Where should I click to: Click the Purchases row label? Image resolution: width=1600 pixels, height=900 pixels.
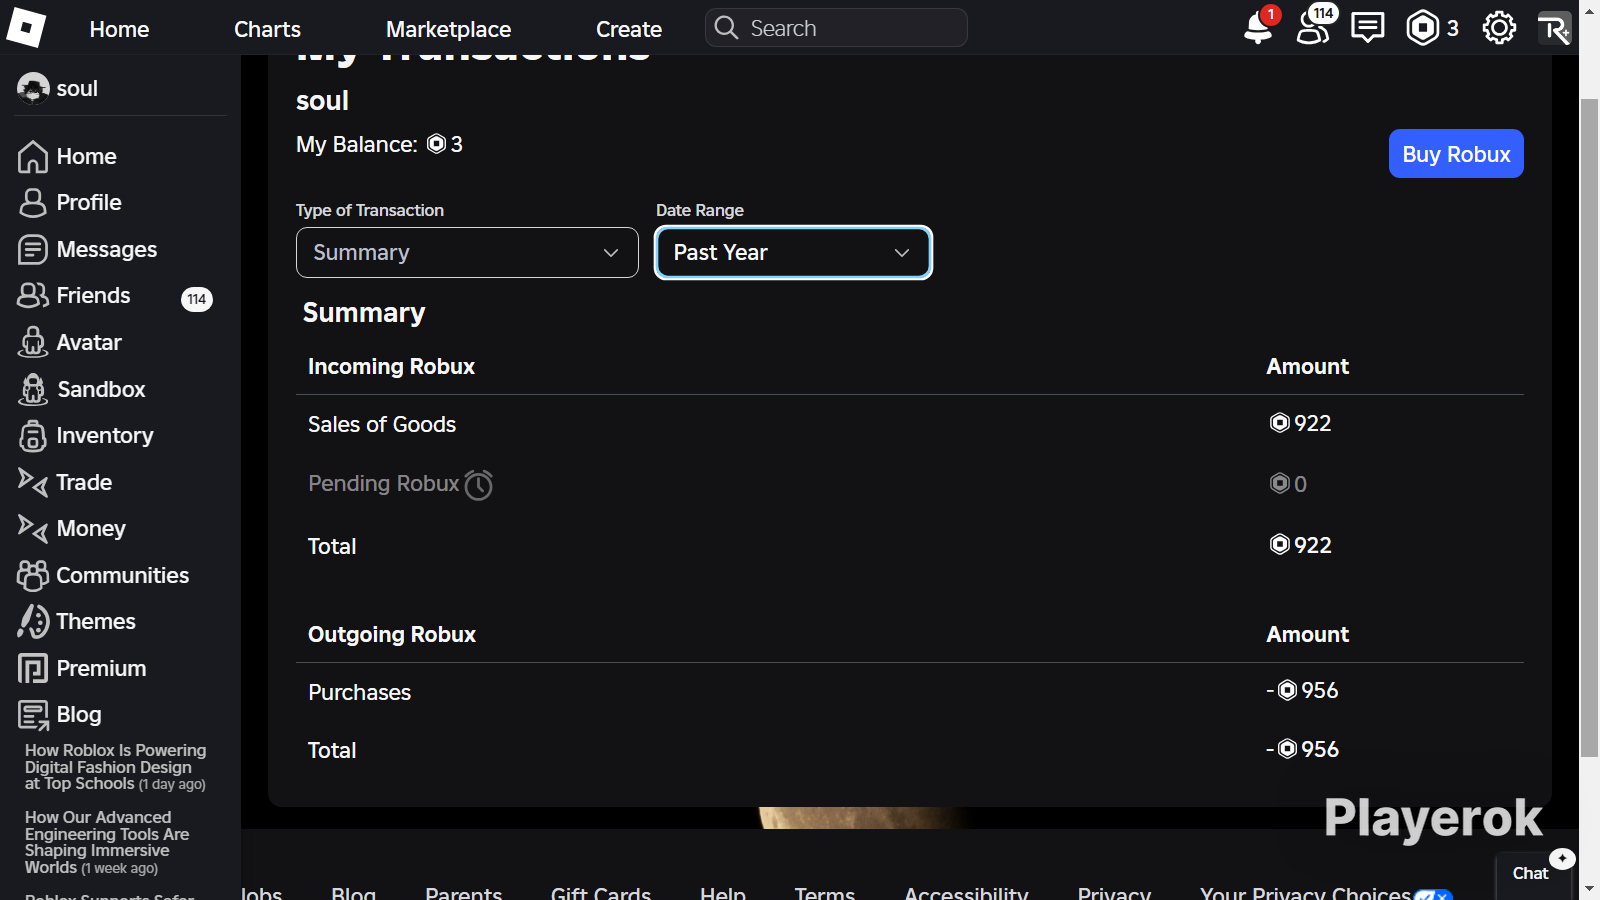click(x=360, y=692)
